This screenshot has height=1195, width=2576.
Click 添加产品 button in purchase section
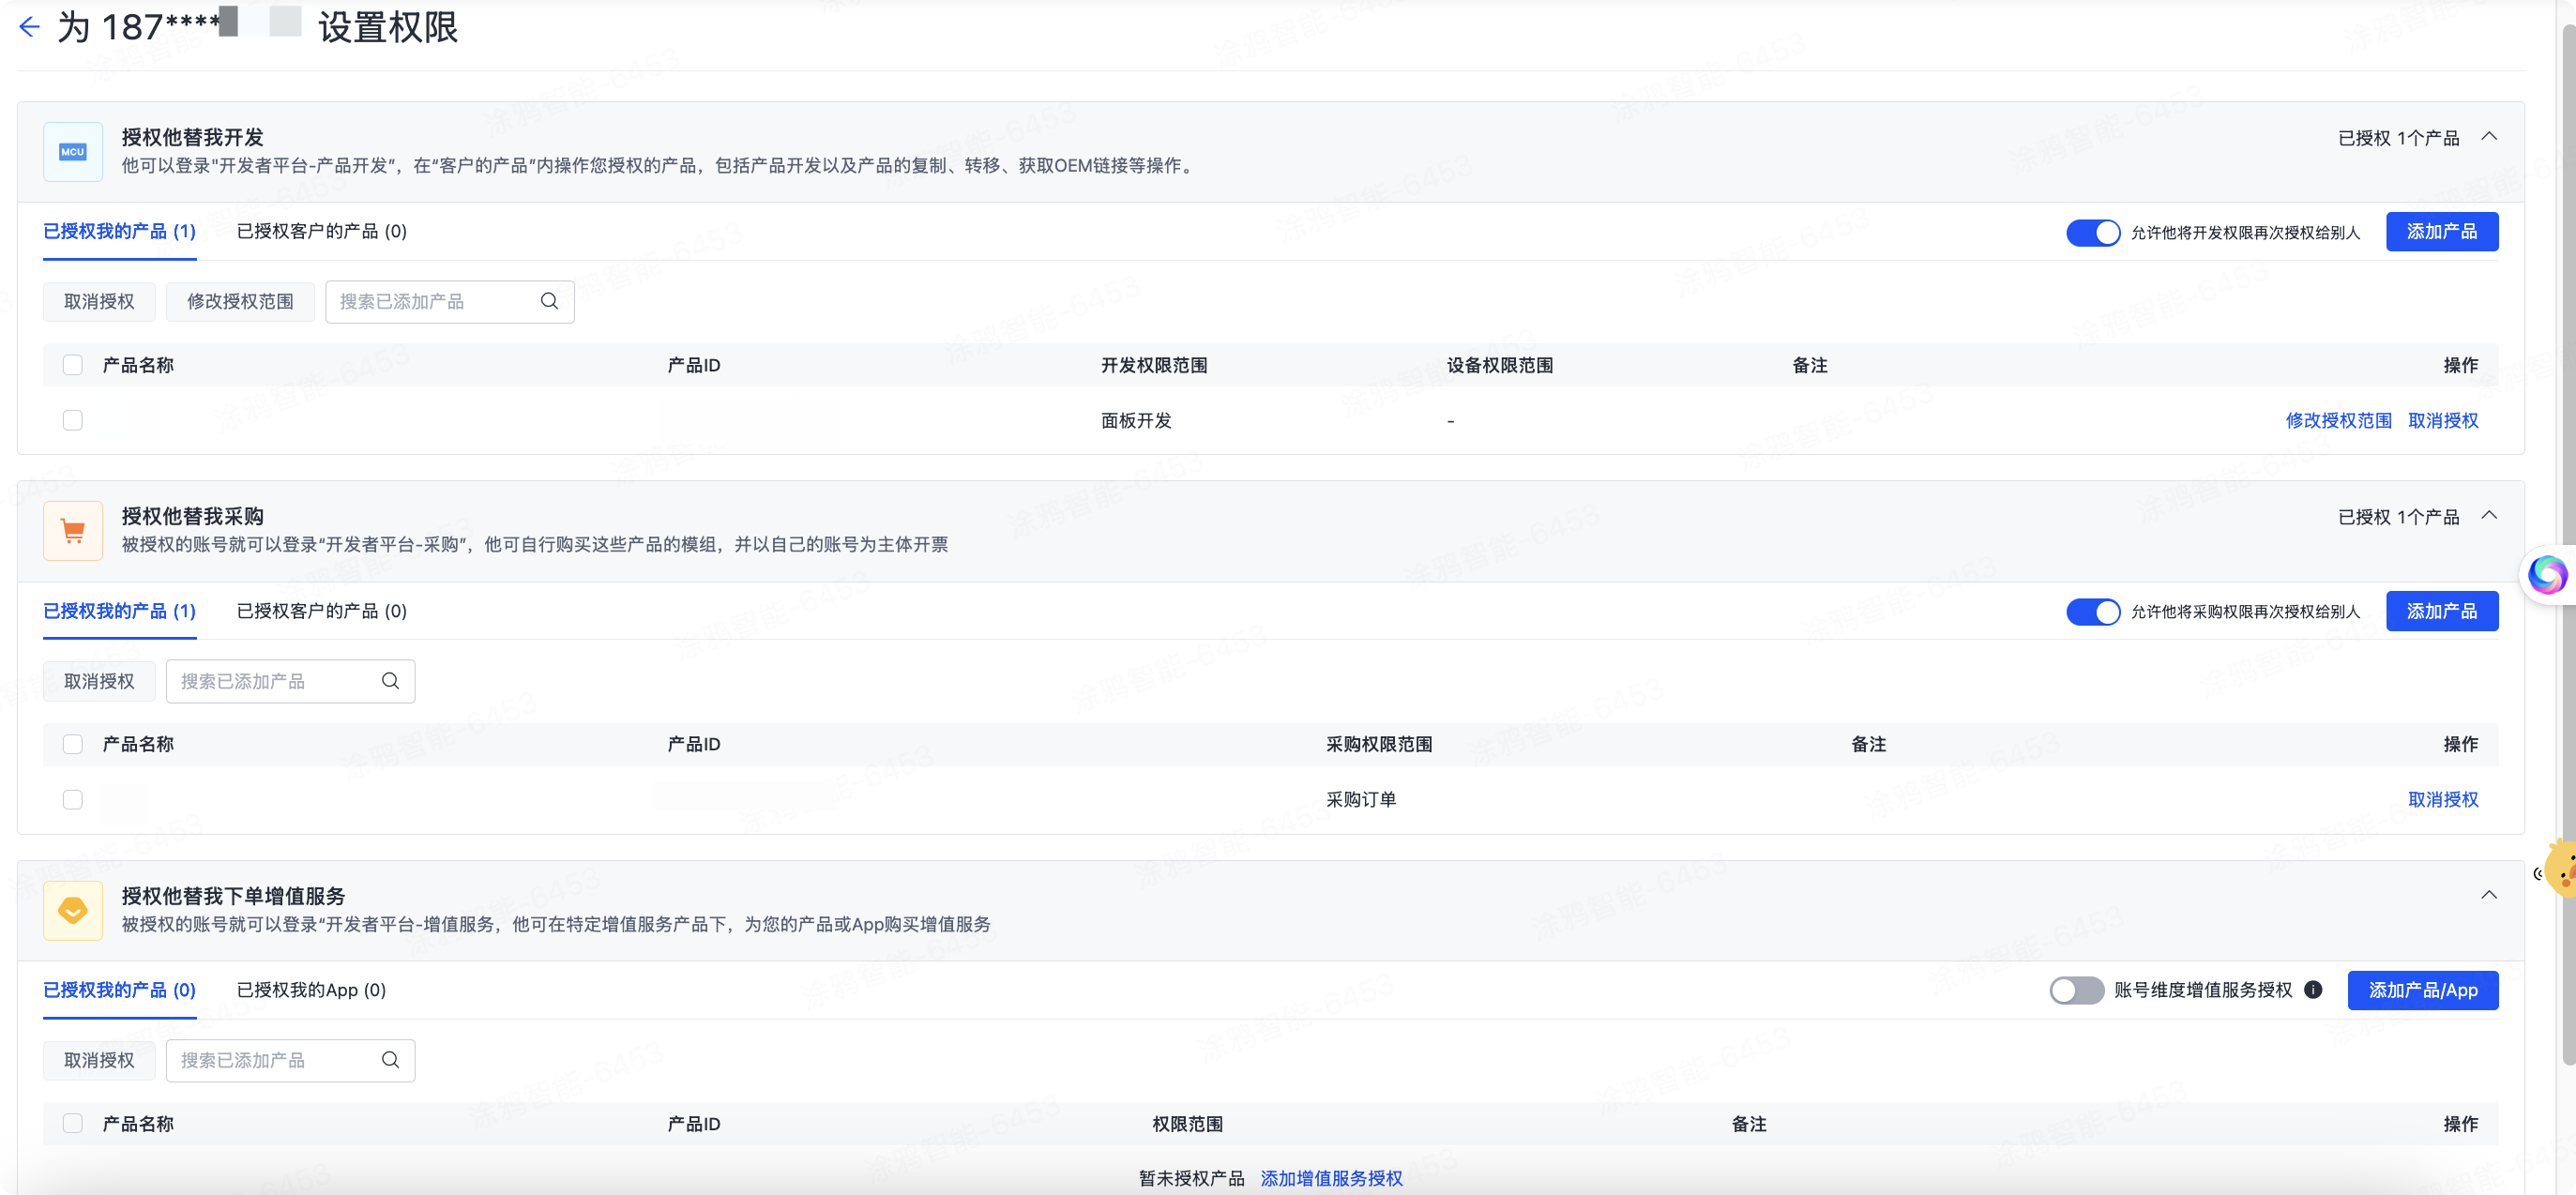[2441, 610]
